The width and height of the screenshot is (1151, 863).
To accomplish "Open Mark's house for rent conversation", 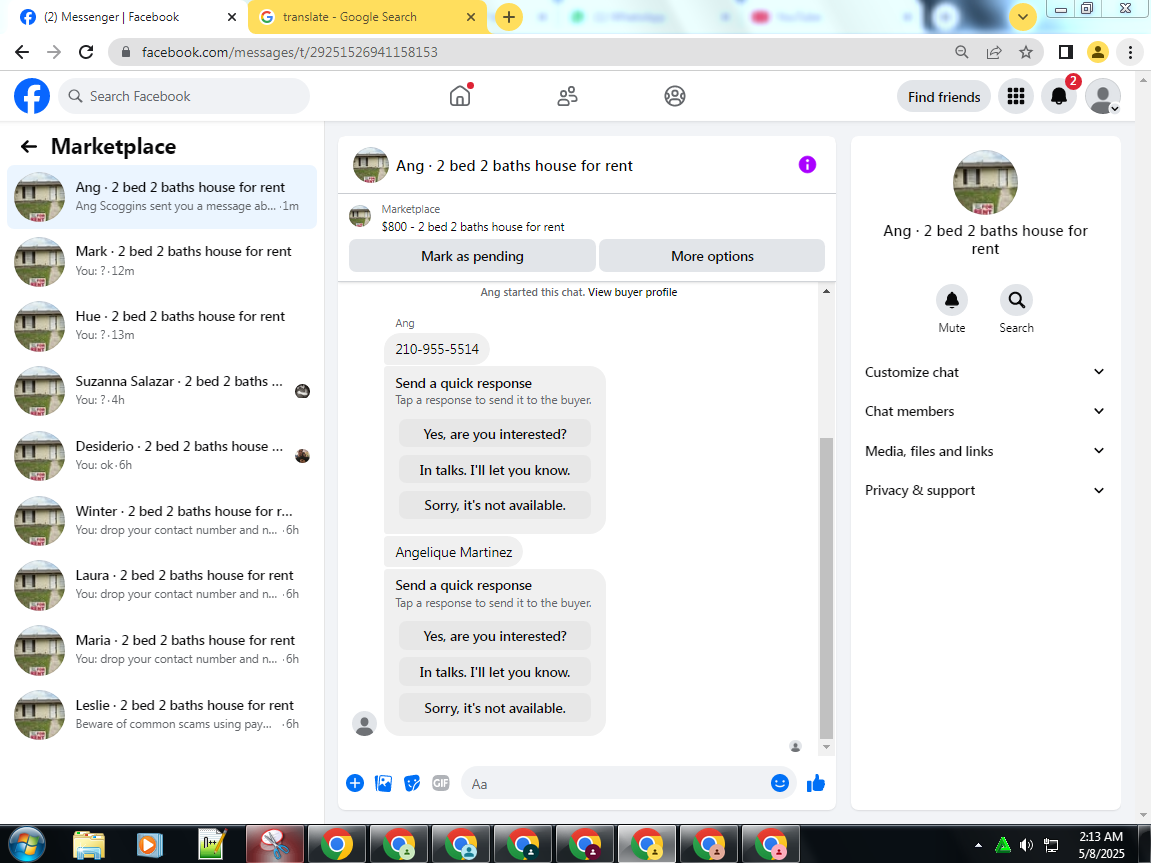I will 162,261.
